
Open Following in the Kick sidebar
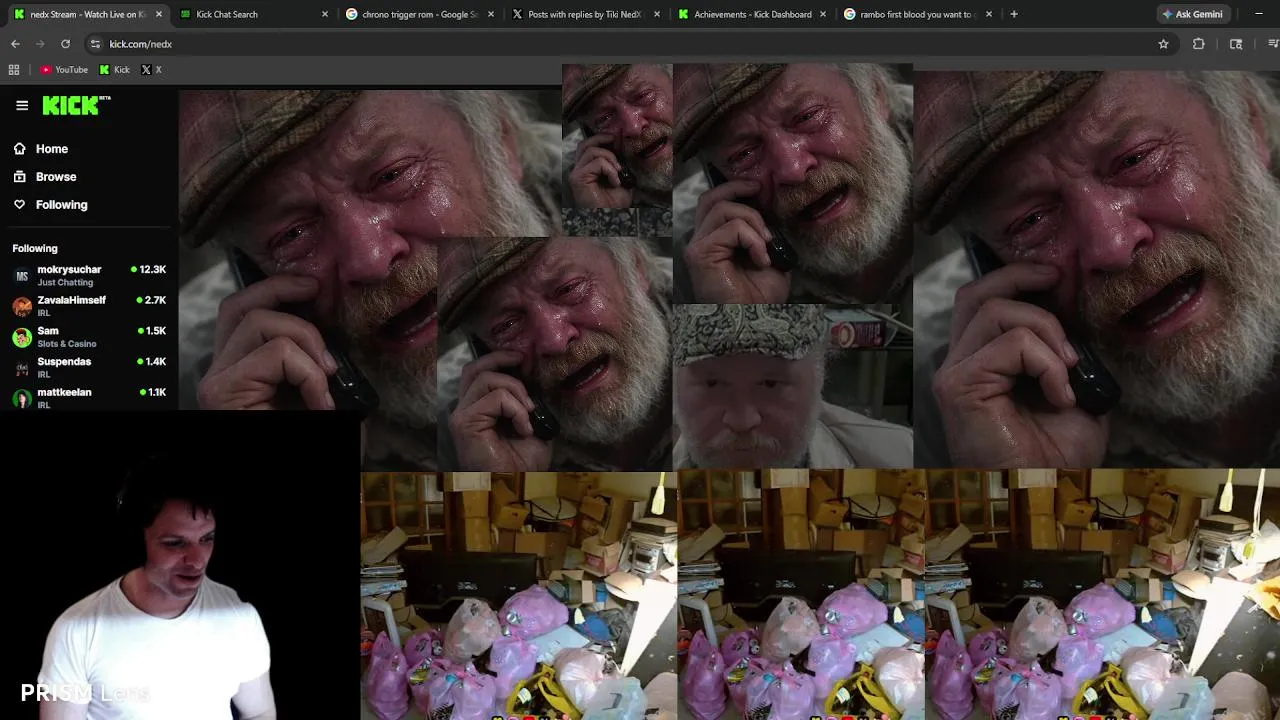coord(62,205)
